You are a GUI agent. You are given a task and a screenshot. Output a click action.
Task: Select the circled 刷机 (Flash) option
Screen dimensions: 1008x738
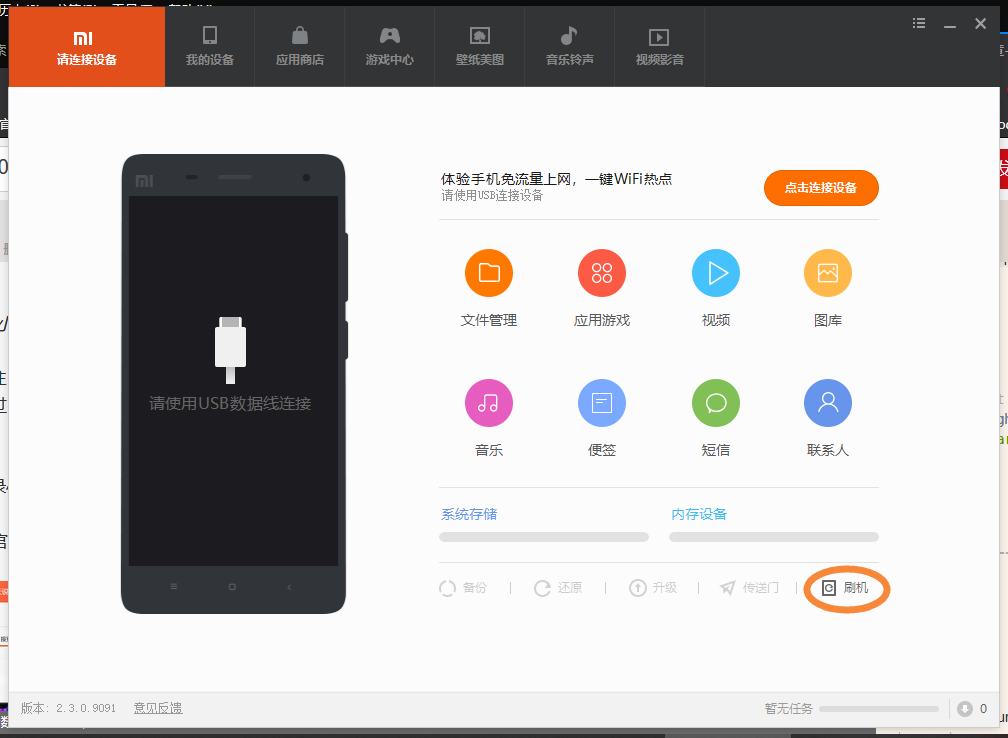tap(846, 588)
